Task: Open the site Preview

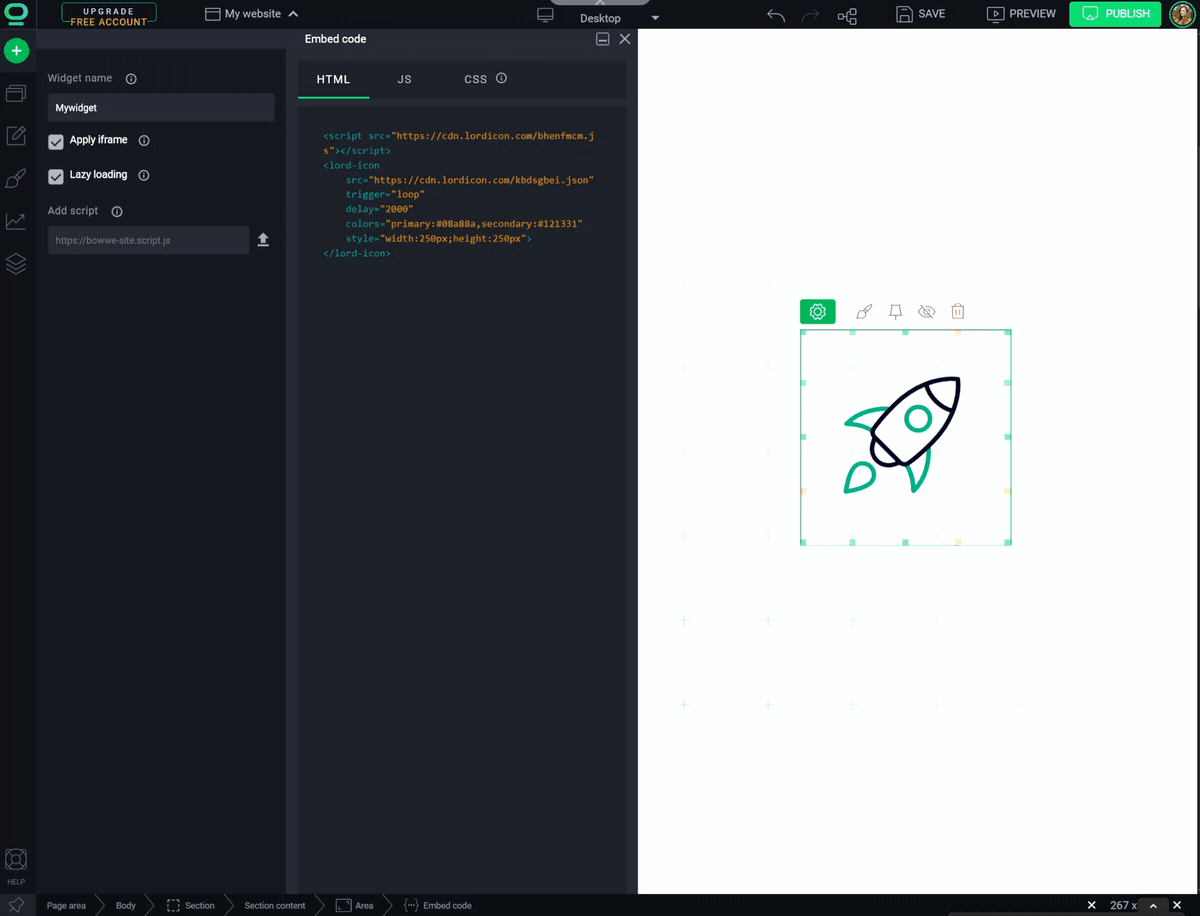Action: [x=1021, y=14]
